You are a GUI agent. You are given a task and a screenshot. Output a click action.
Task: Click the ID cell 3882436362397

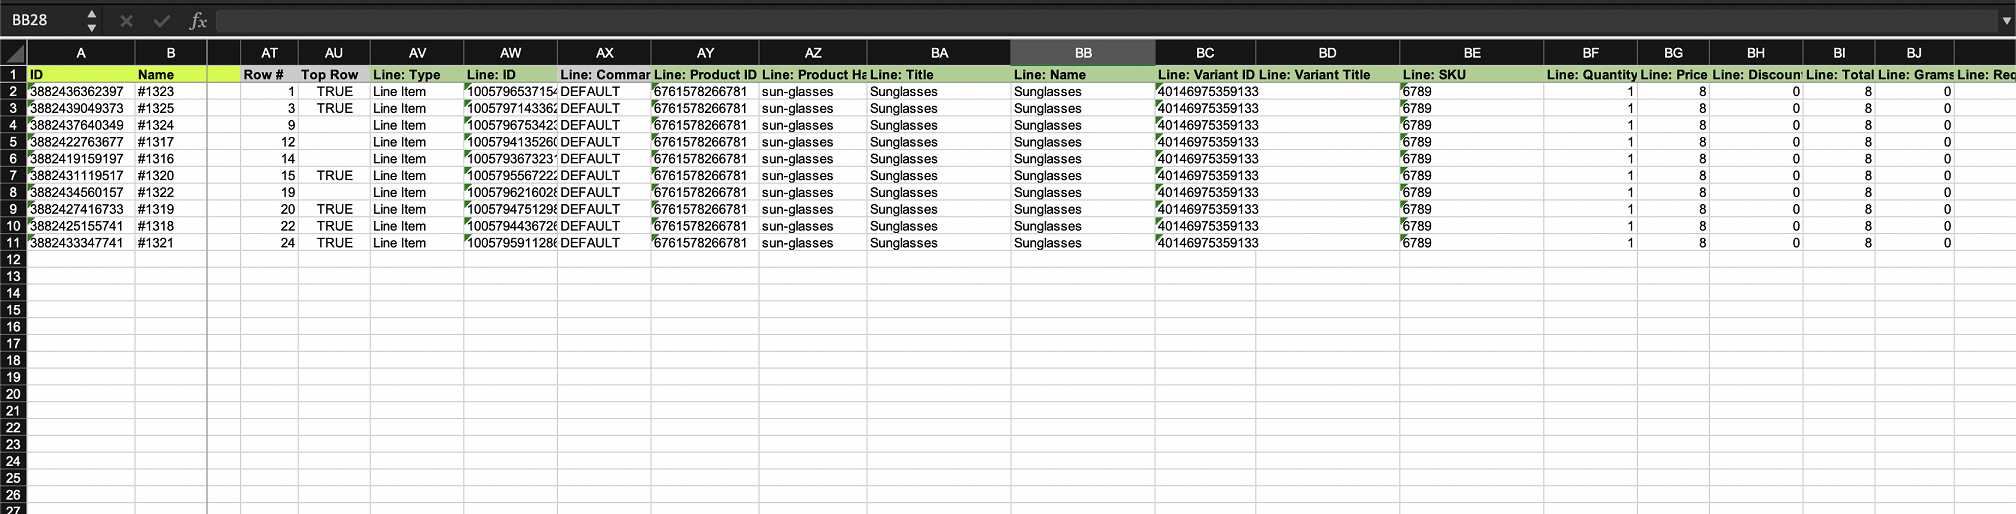[80, 91]
